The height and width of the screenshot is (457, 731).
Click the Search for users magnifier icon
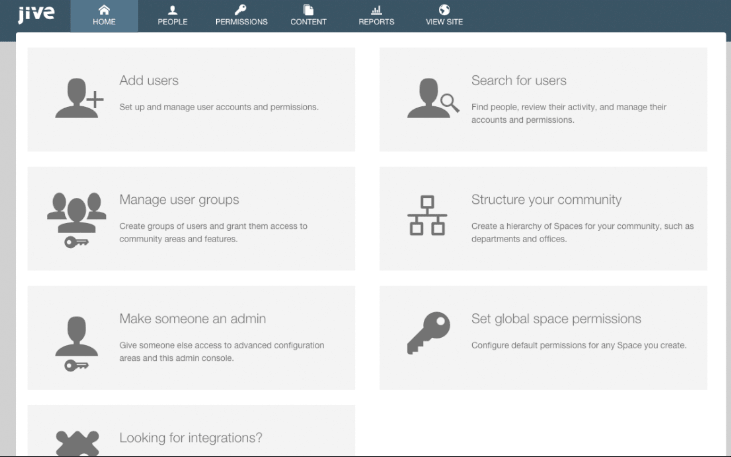433,98
